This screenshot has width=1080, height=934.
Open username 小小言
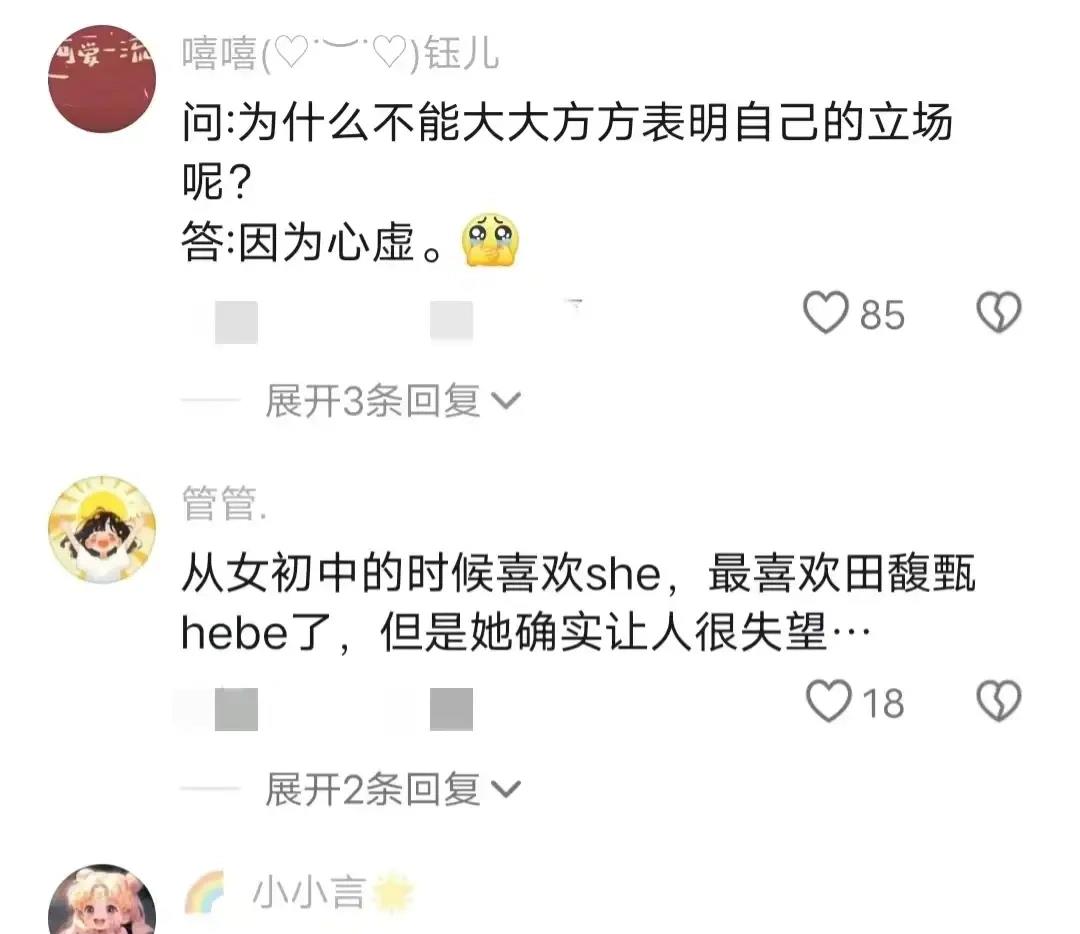(308, 892)
